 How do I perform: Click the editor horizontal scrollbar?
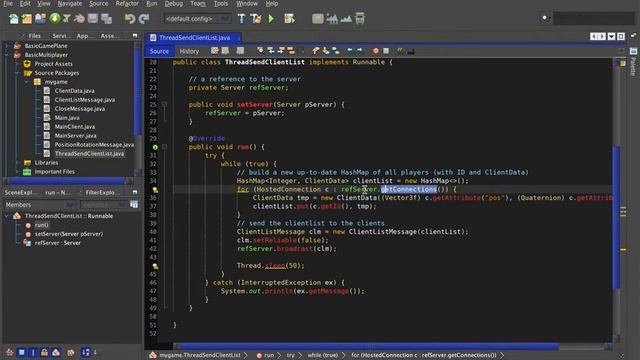(x=369, y=347)
